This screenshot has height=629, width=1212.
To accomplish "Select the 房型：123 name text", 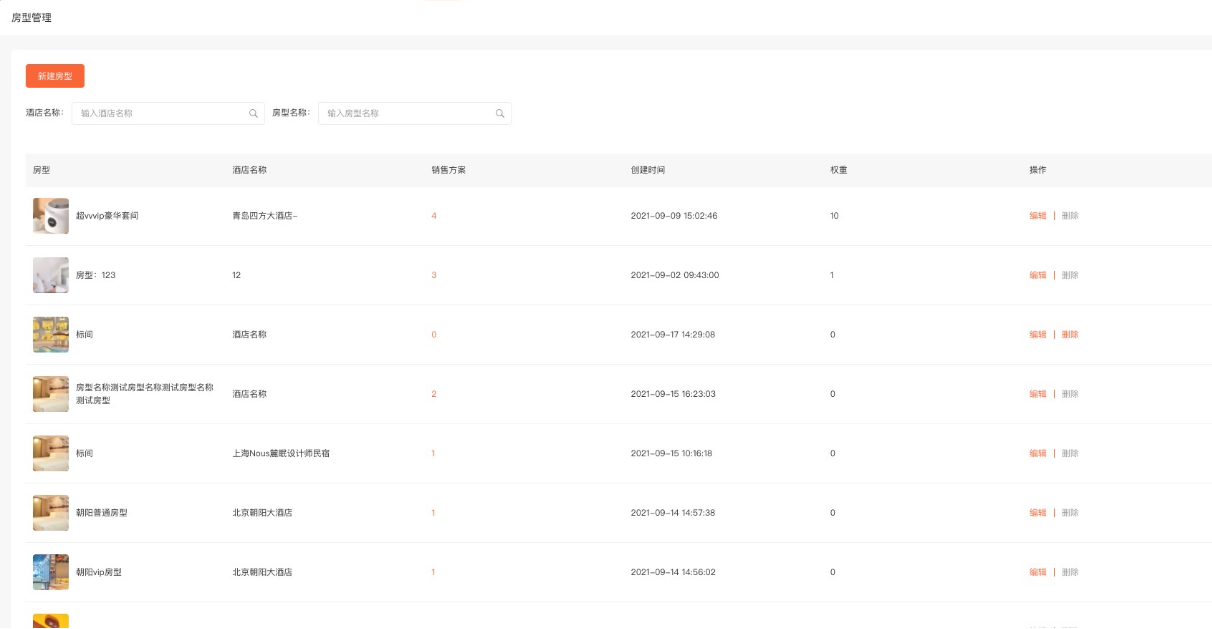I will (x=96, y=275).
